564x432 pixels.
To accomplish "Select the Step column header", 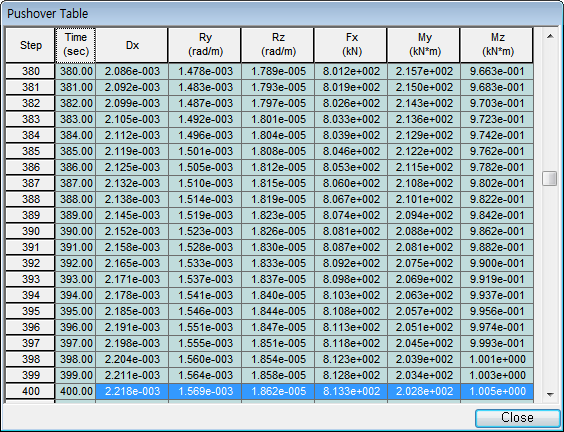I will pos(31,45).
